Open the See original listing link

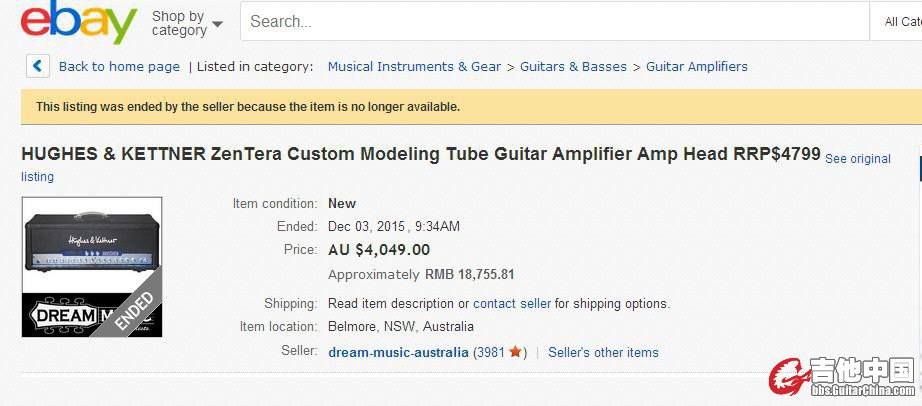857,159
